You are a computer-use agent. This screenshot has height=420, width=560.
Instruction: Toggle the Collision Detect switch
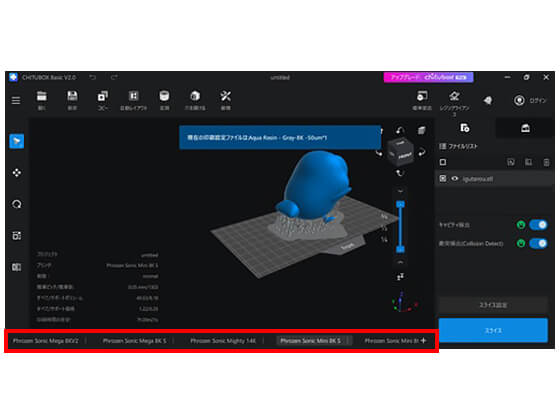[x=538, y=244]
